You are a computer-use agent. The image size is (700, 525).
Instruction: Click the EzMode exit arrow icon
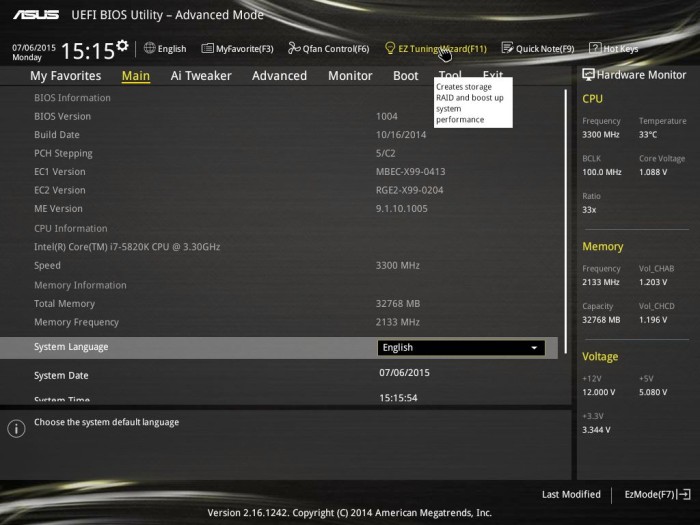click(683, 494)
